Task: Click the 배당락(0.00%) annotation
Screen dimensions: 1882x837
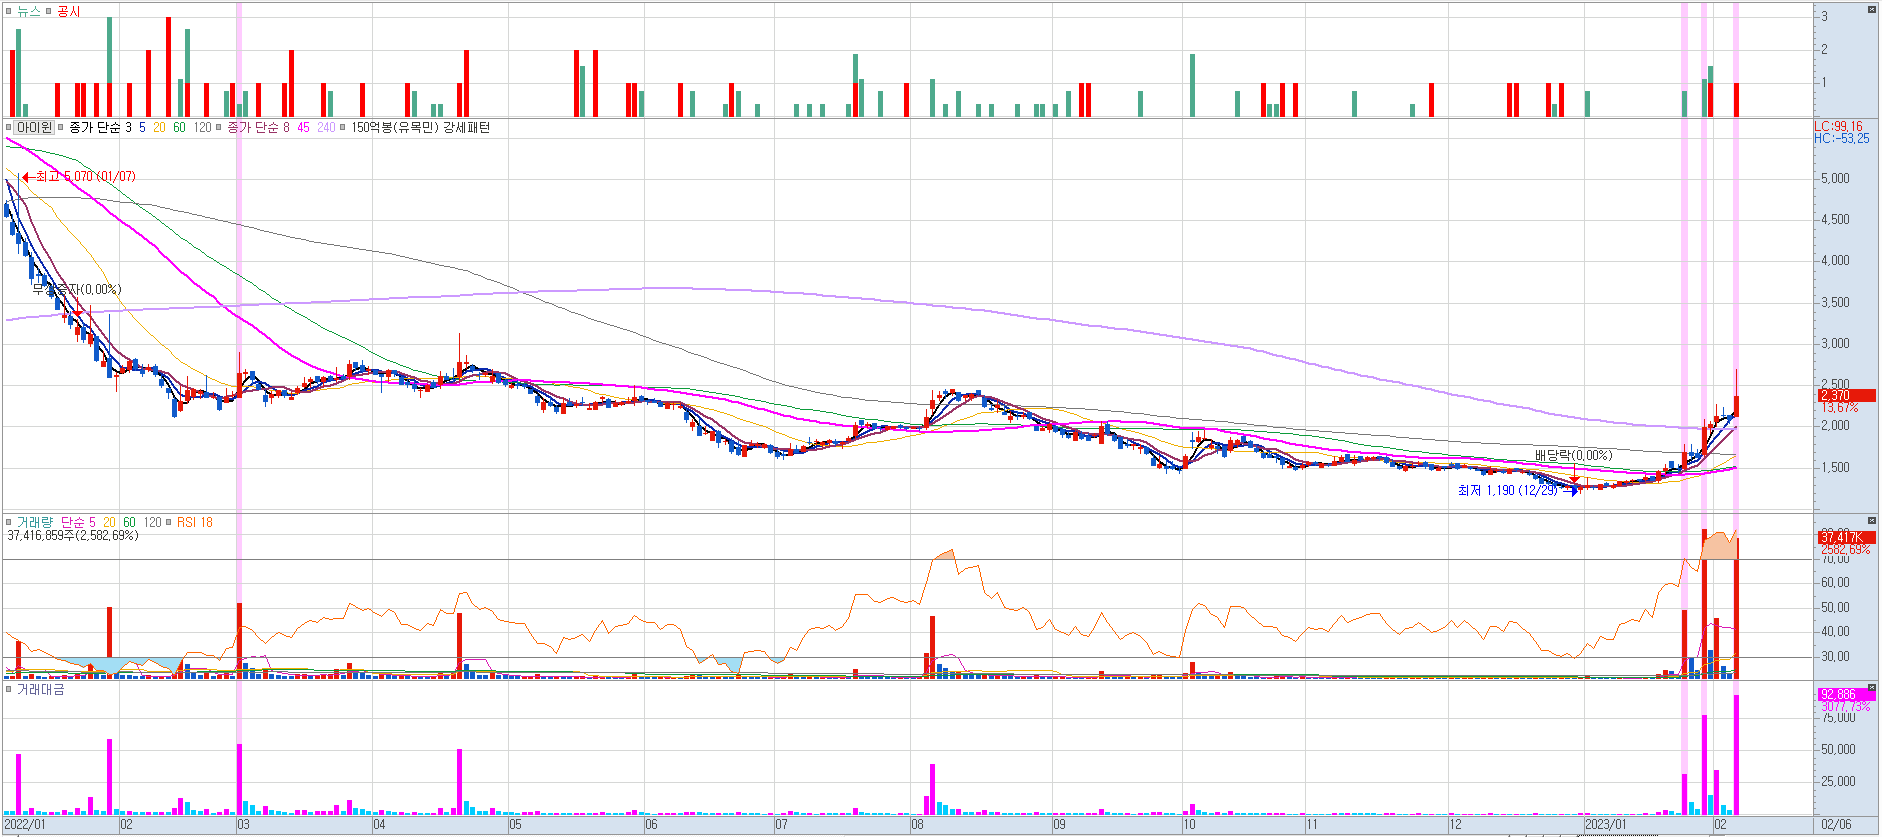Action: pyautogui.click(x=1574, y=455)
